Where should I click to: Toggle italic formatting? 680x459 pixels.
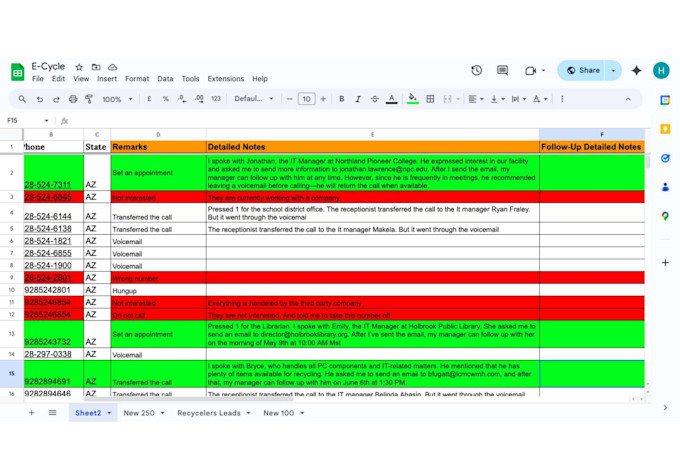pyautogui.click(x=358, y=99)
